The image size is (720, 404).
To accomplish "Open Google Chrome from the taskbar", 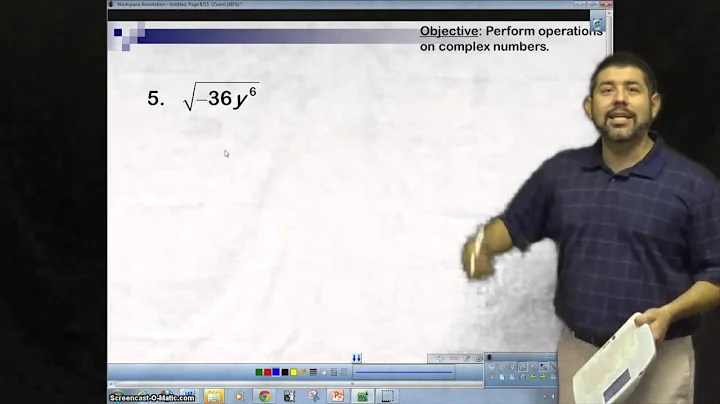I will 265,396.
